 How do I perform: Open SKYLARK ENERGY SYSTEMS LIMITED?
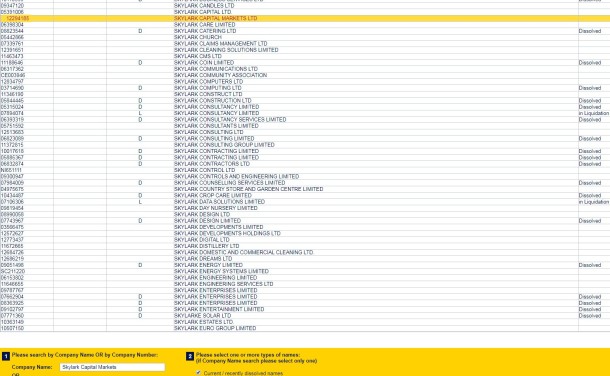[221, 271]
